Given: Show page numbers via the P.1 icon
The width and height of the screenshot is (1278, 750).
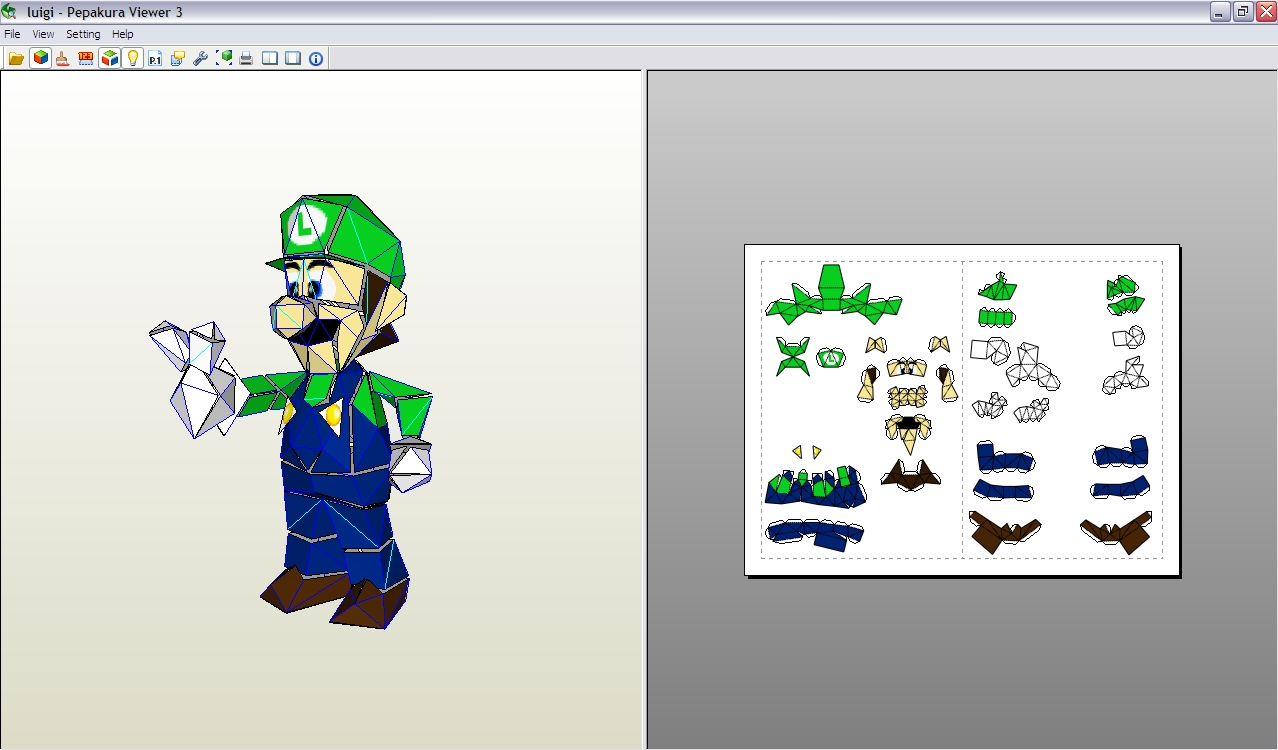Looking at the screenshot, I should pos(154,58).
